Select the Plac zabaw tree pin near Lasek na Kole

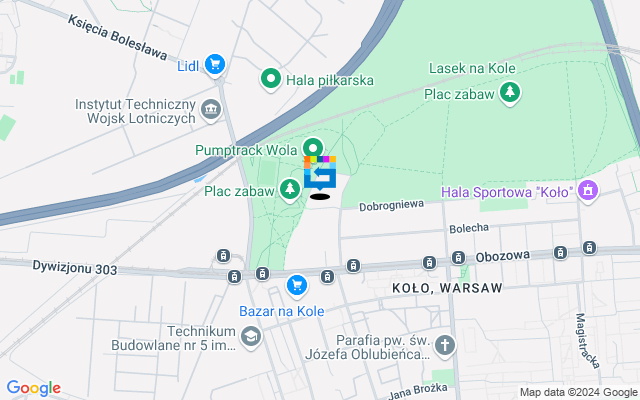[x=509, y=93]
